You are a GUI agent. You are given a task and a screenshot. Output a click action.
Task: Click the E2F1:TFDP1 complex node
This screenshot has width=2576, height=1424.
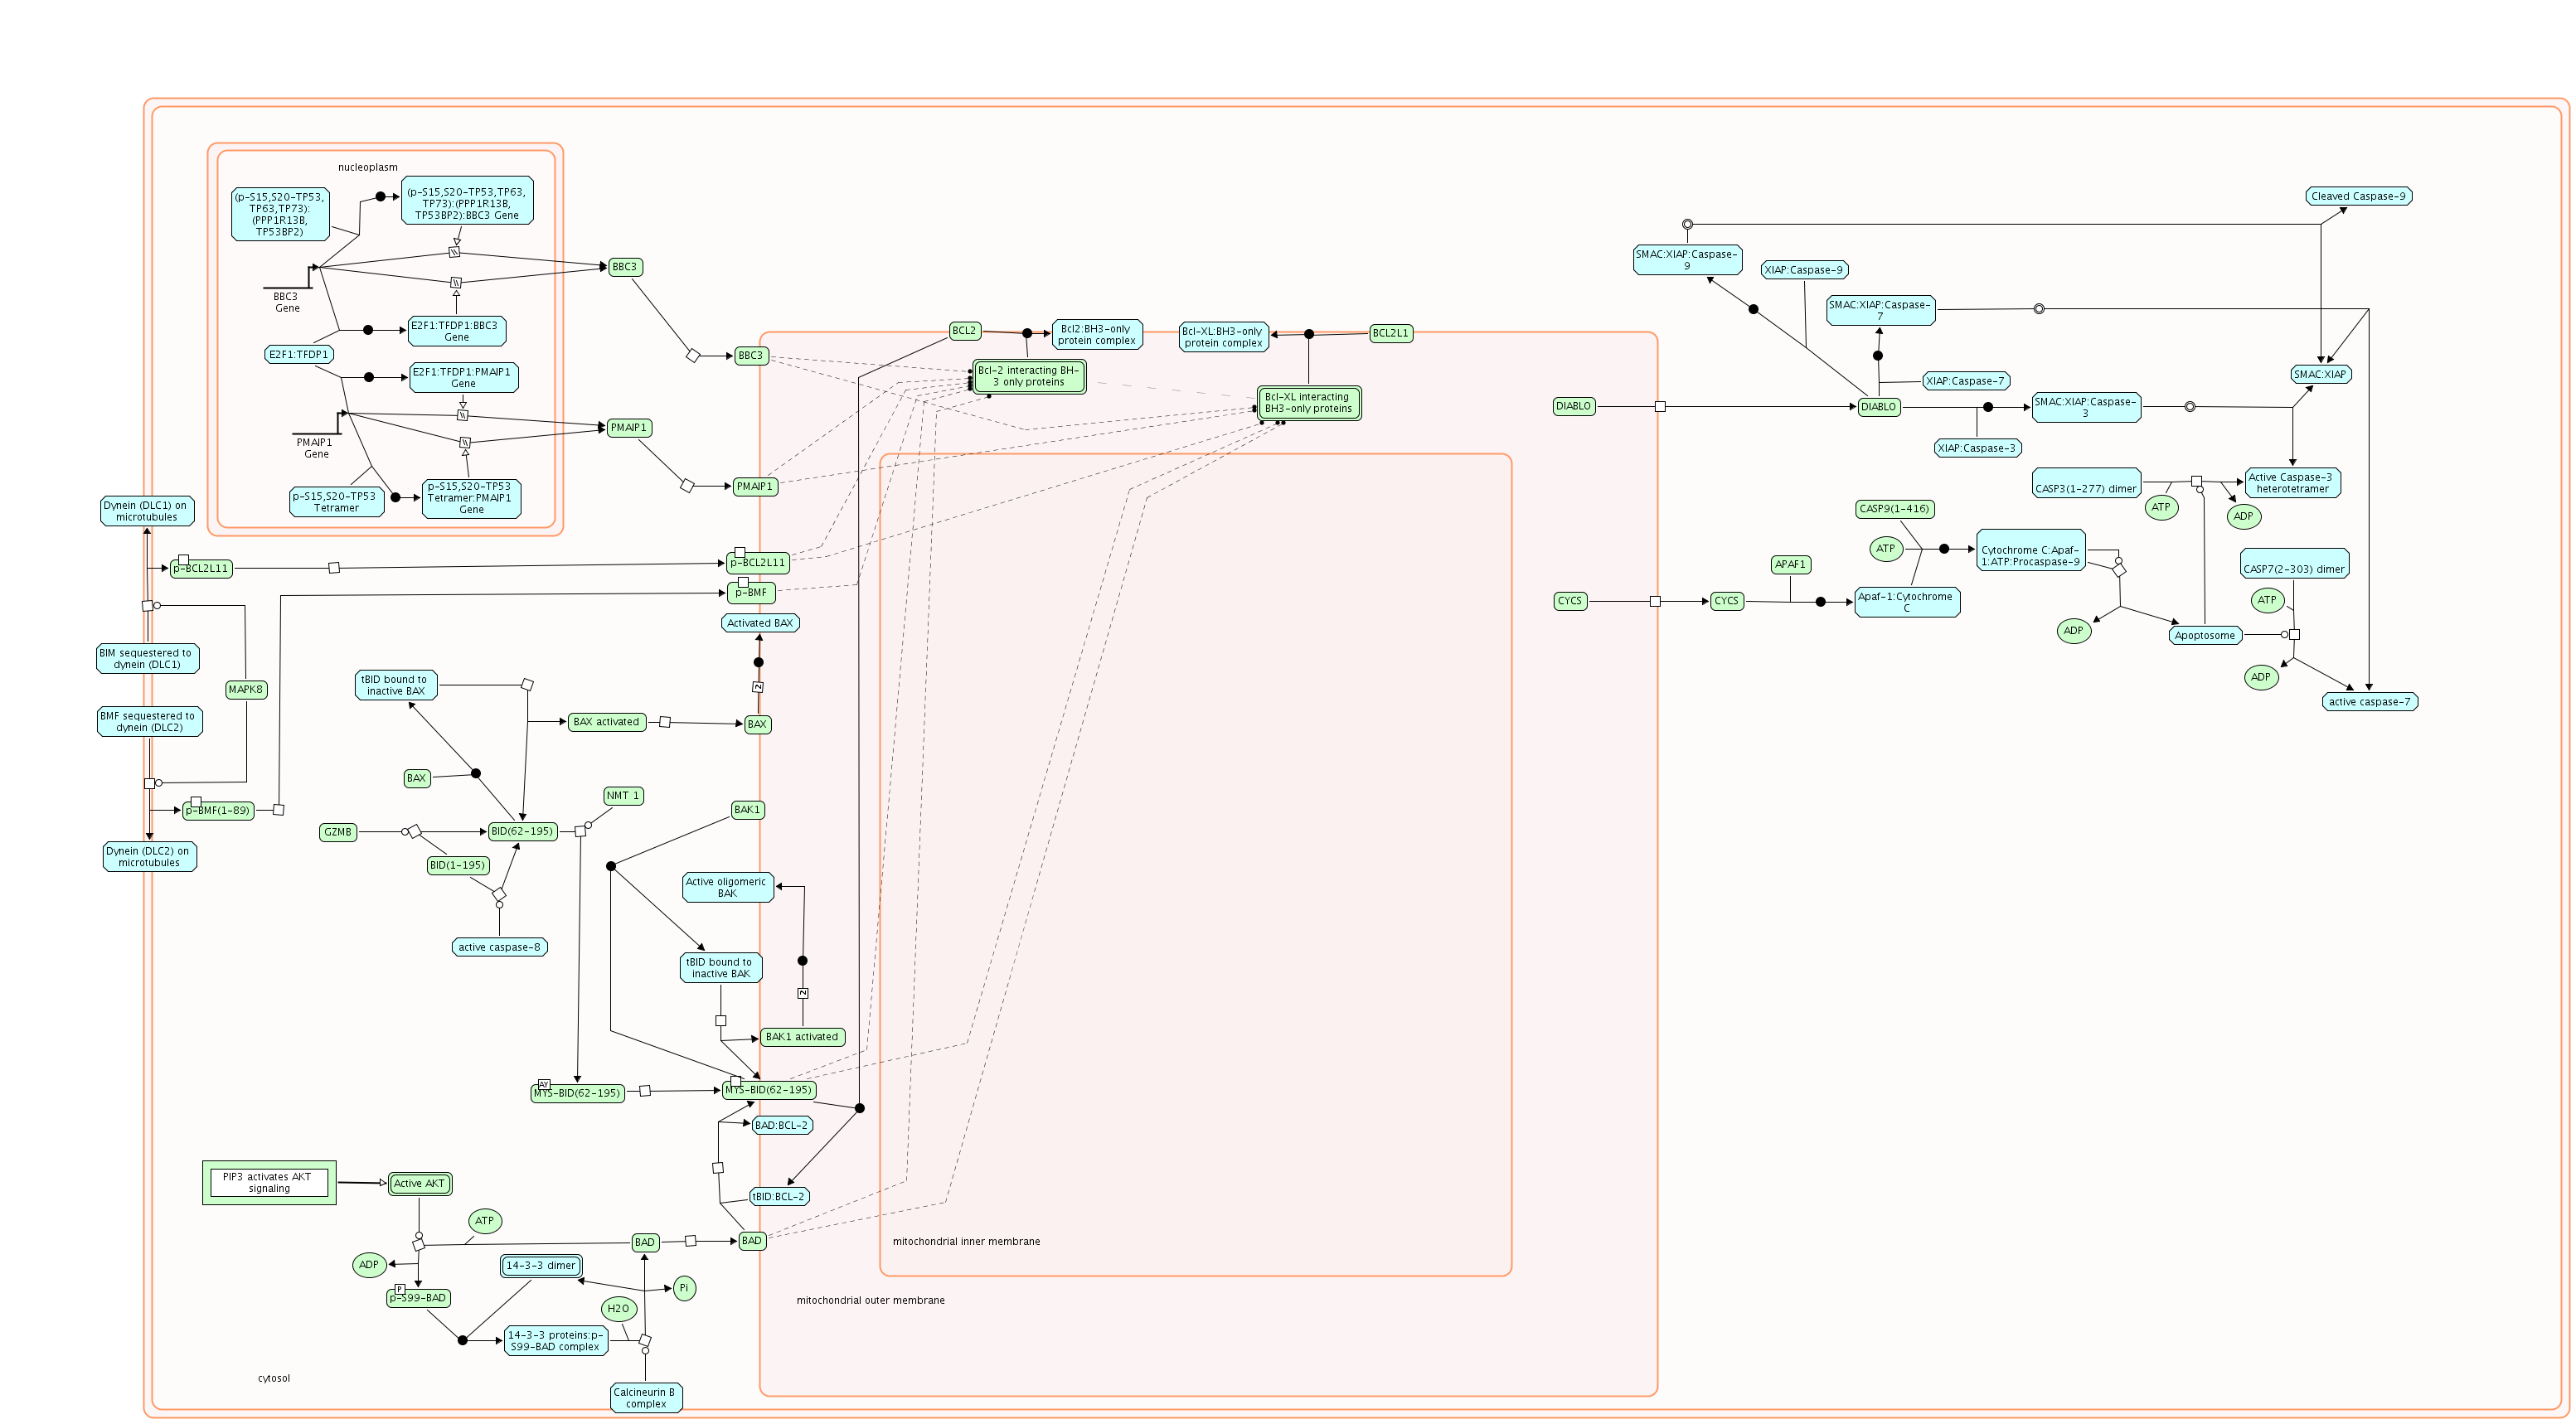pyautogui.click(x=298, y=354)
